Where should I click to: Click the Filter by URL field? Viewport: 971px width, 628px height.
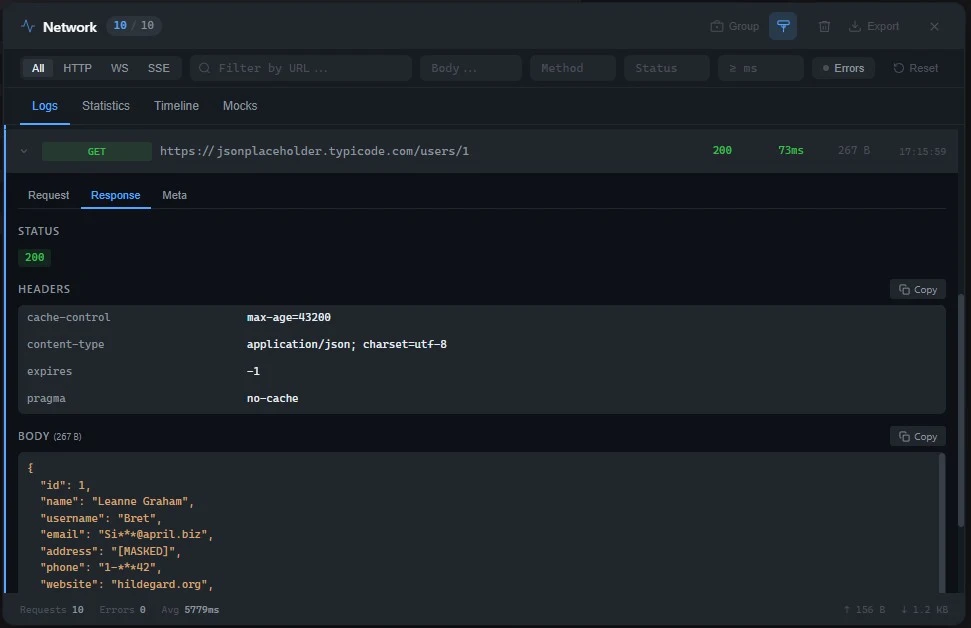click(301, 68)
